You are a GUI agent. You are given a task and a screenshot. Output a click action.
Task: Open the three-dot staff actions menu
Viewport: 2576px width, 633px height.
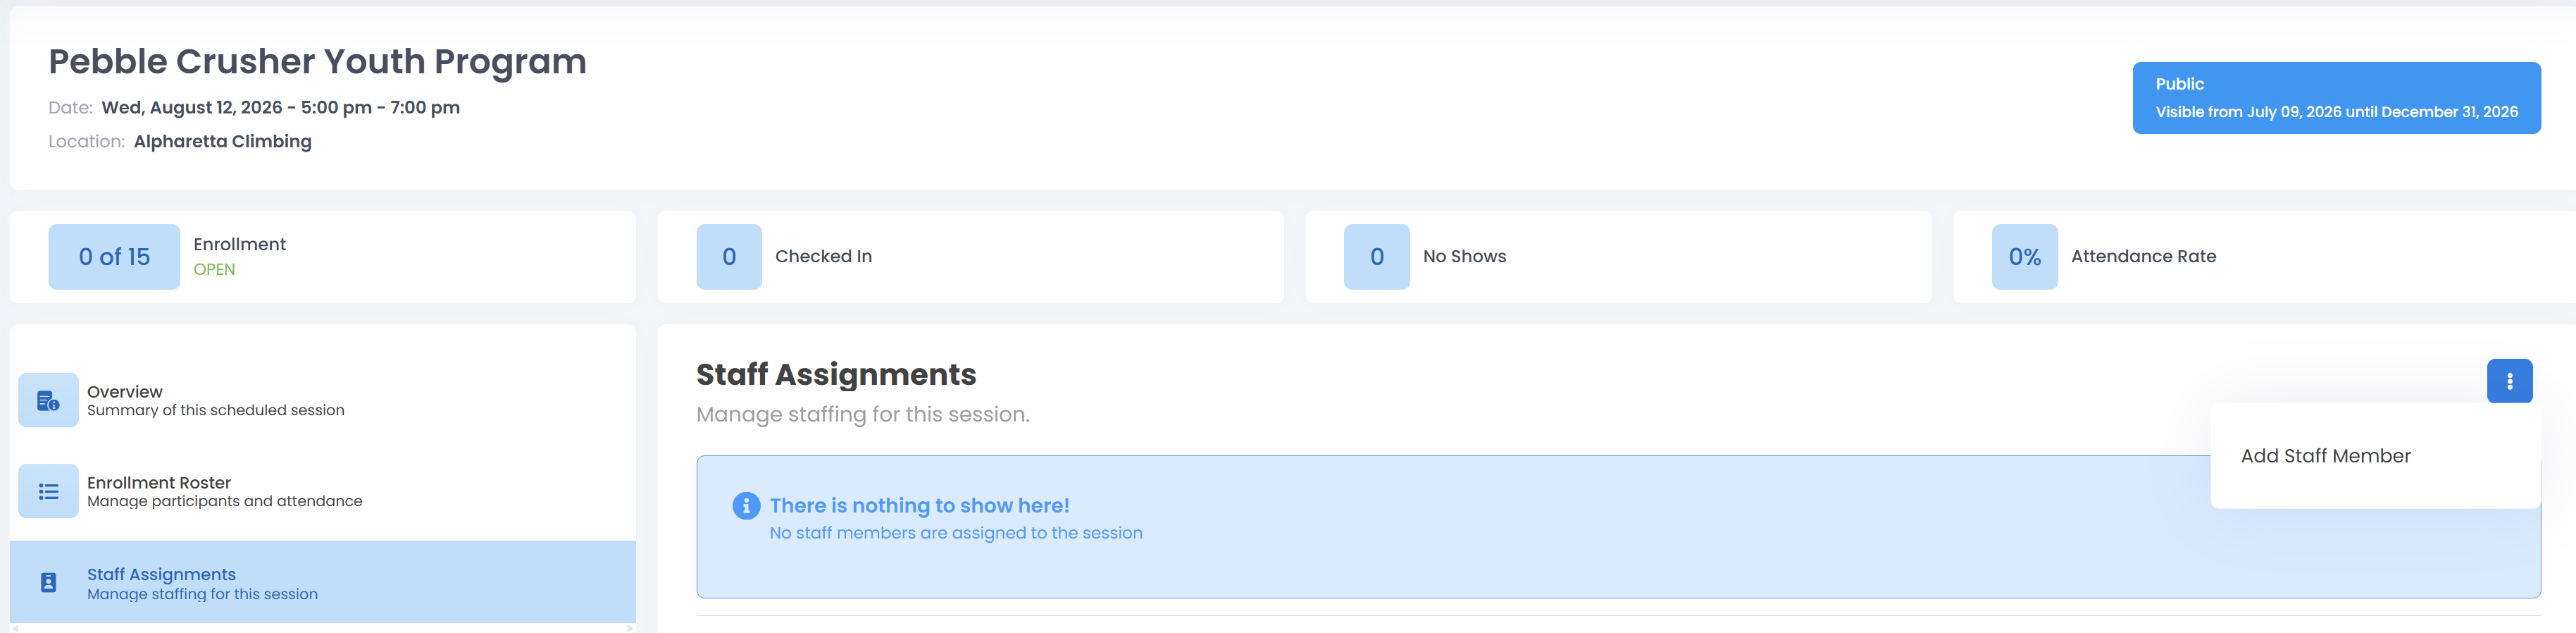pyautogui.click(x=2509, y=381)
